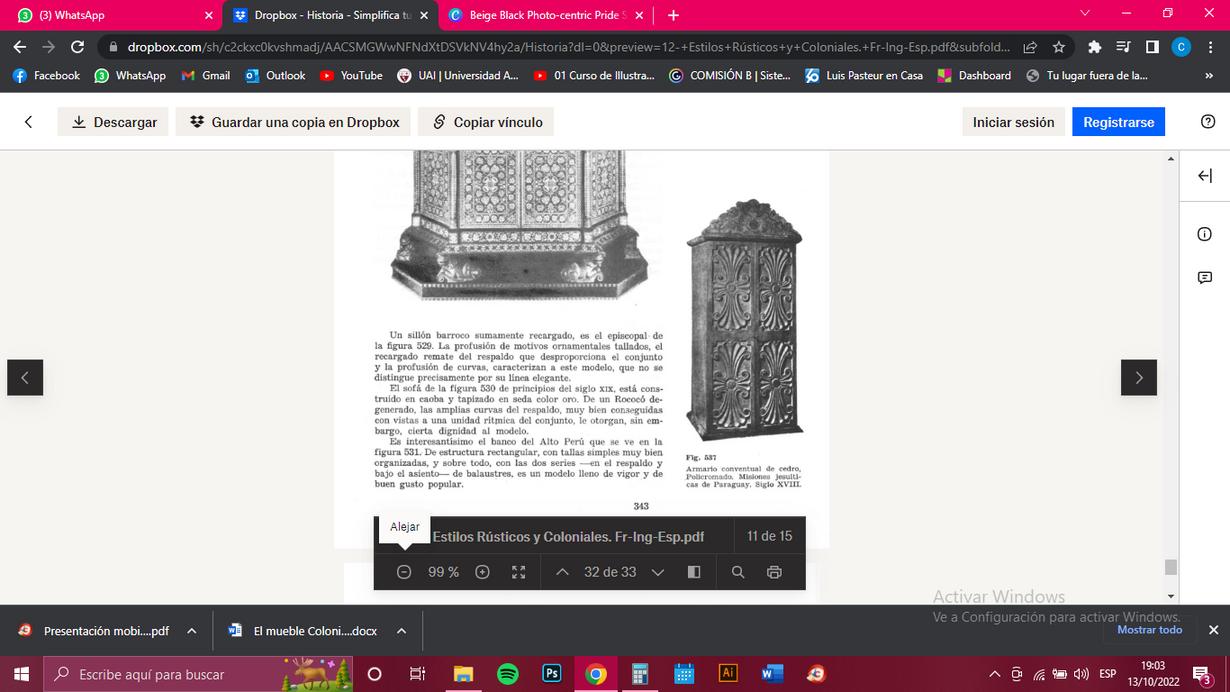The image size is (1230, 692).
Task: Click Guardar una copia en Dropbox
Action: click(x=294, y=122)
